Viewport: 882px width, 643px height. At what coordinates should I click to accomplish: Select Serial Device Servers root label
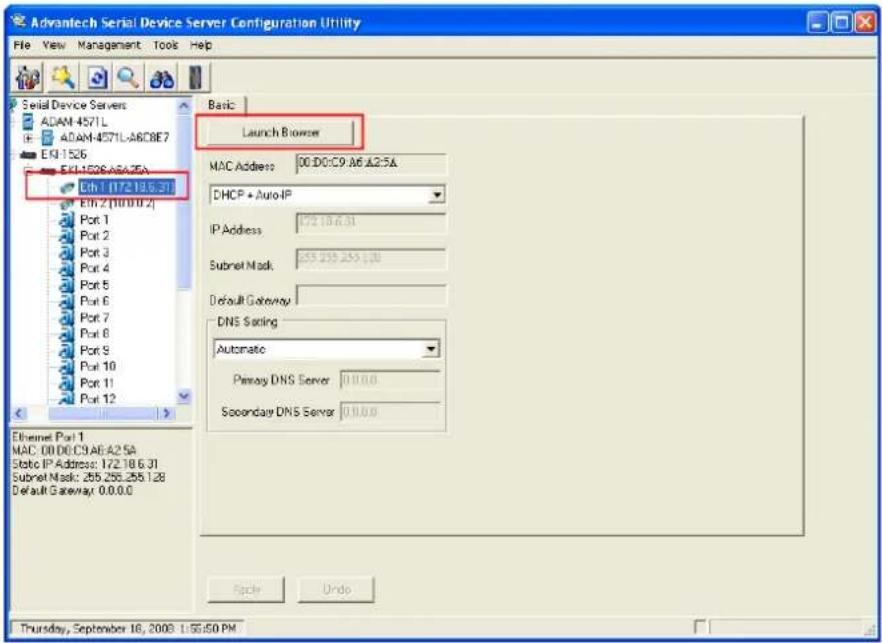pyautogui.click(x=74, y=105)
